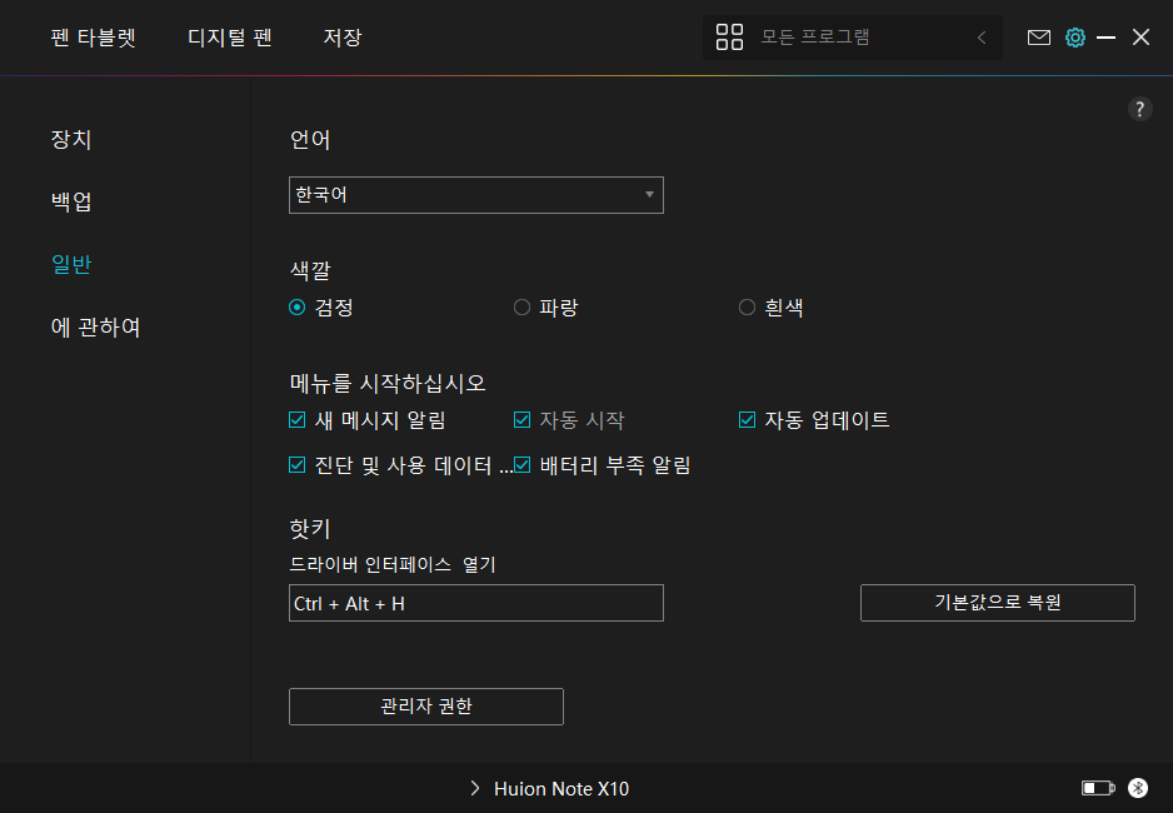Image resolution: width=1173 pixels, height=813 pixels.
Task: Close the driver window
Action: click(1141, 38)
